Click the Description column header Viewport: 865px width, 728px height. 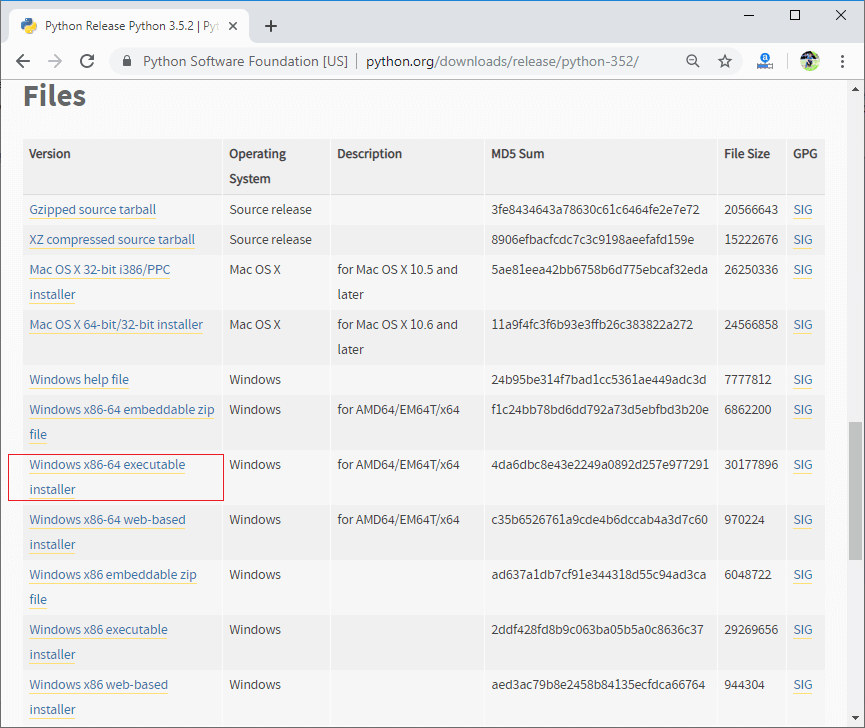point(370,154)
